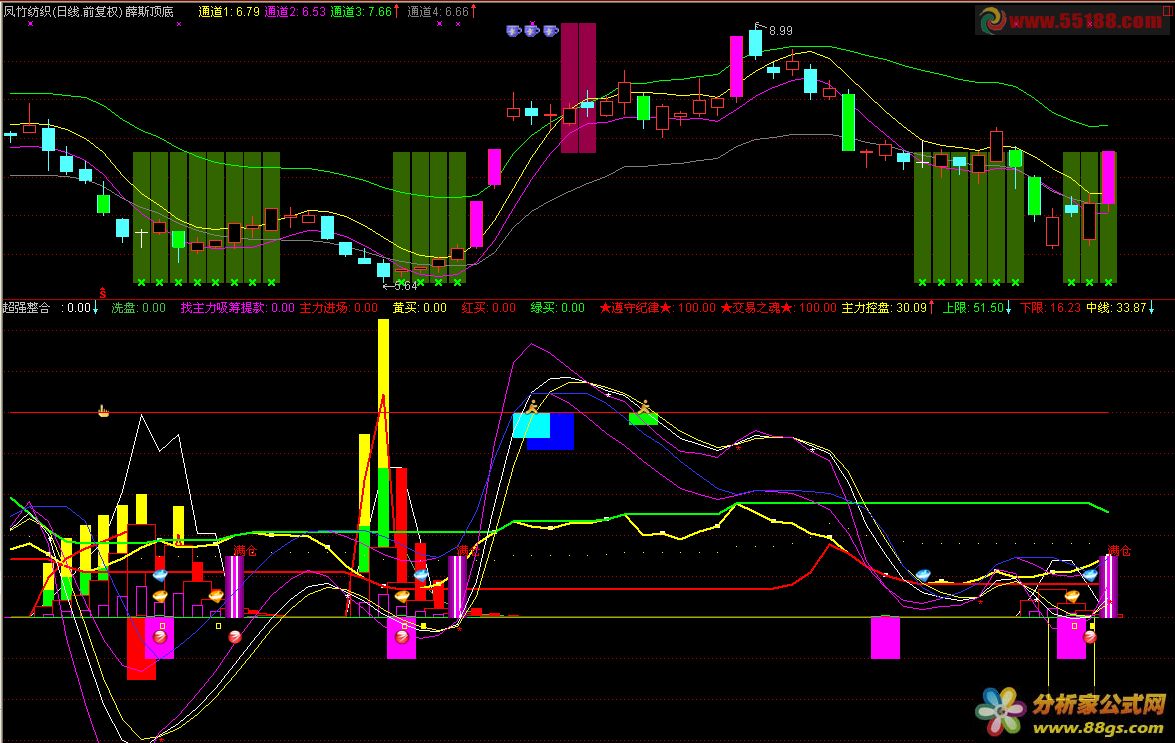Click the large magenta sell-zone bar in the price chart
The width and height of the screenshot is (1175, 743).
click(x=579, y=88)
